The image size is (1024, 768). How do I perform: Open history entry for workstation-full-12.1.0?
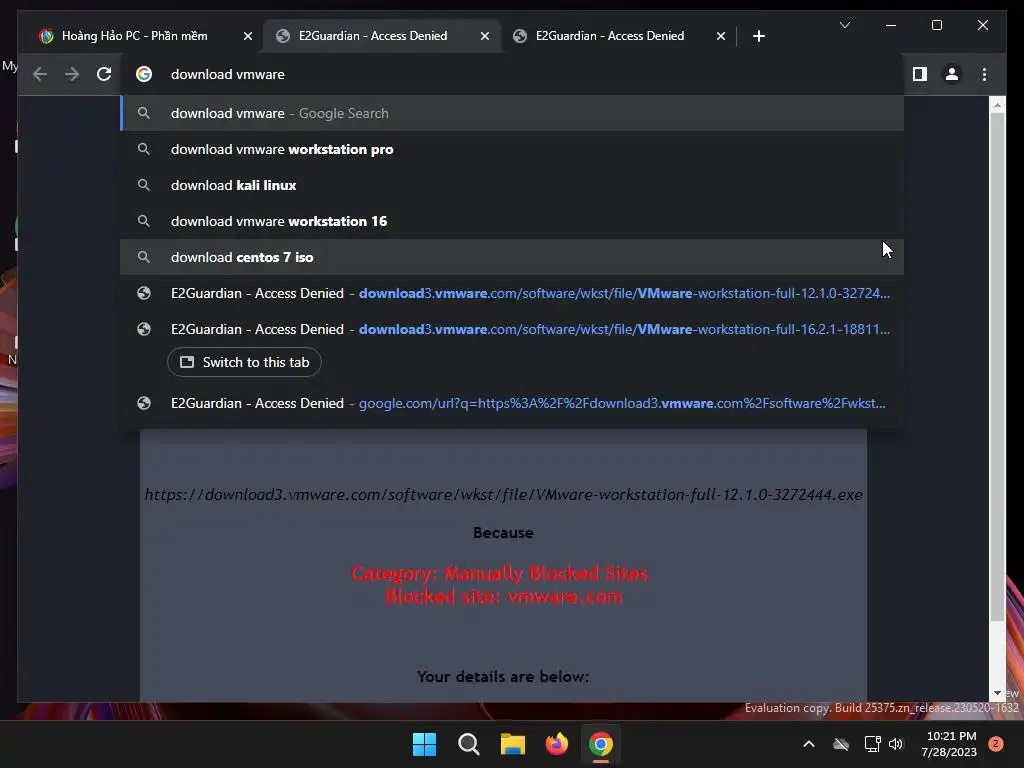(512, 293)
